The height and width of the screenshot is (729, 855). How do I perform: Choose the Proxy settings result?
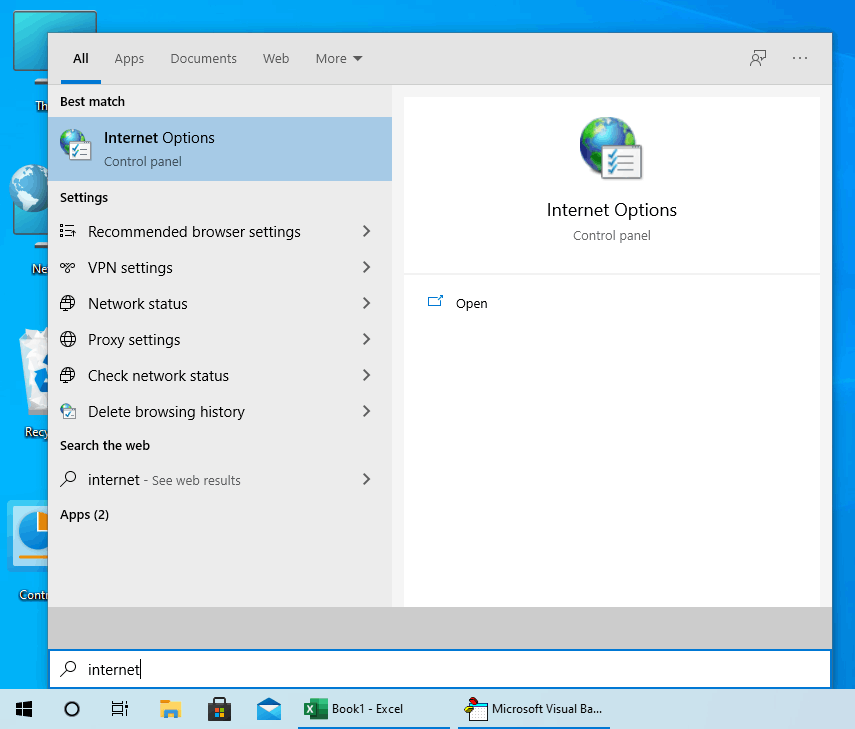pyautogui.click(x=220, y=339)
